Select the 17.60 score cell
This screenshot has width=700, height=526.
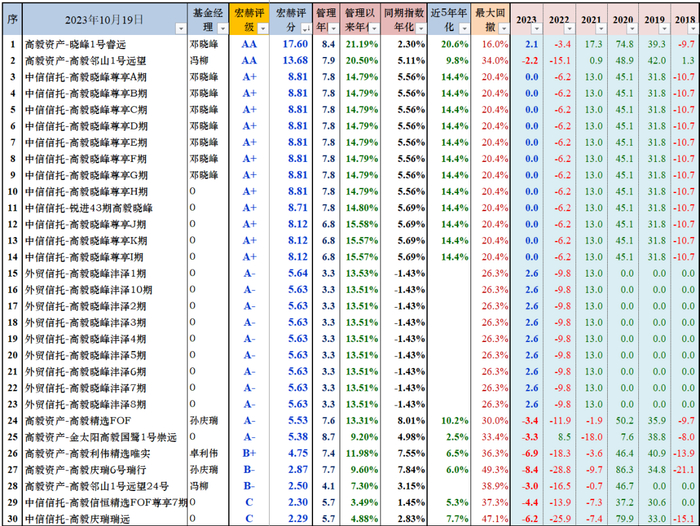click(x=291, y=45)
